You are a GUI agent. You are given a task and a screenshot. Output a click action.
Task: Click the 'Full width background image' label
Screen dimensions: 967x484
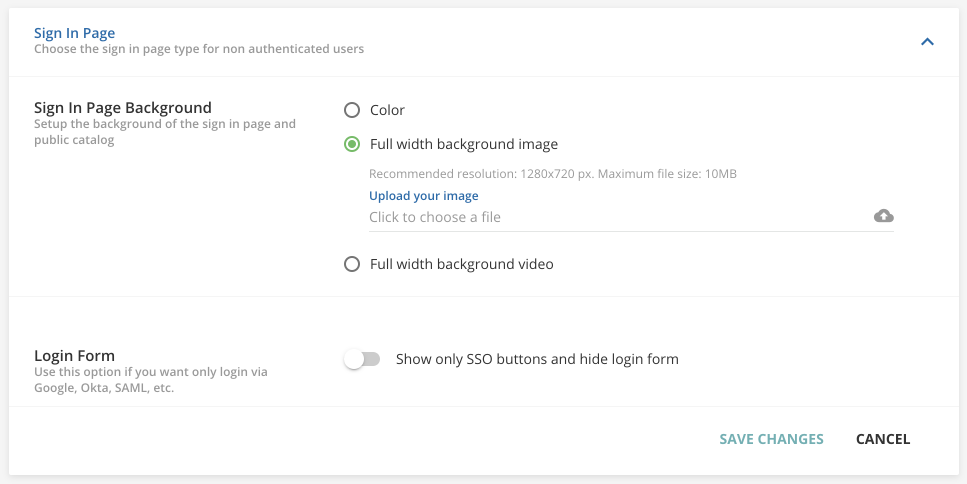point(464,144)
